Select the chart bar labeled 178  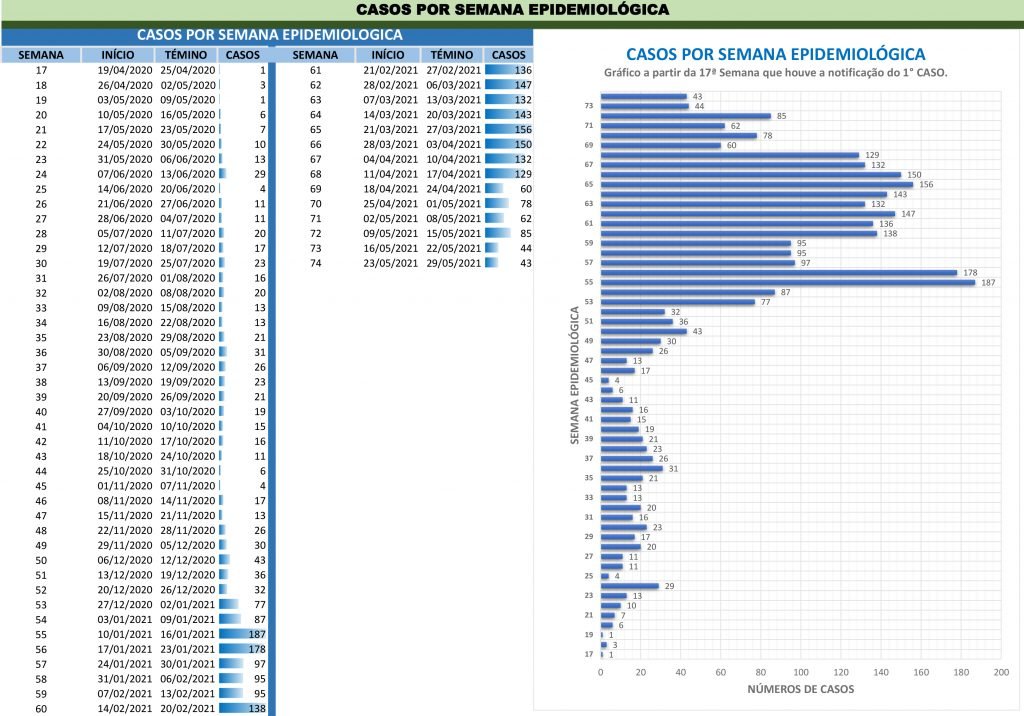pyautogui.click(x=779, y=272)
